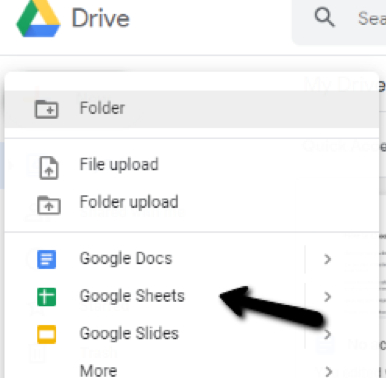Click the yellow Google Slides icon
The height and width of the screenshot is (378, 386).
(x=46, y=334)
